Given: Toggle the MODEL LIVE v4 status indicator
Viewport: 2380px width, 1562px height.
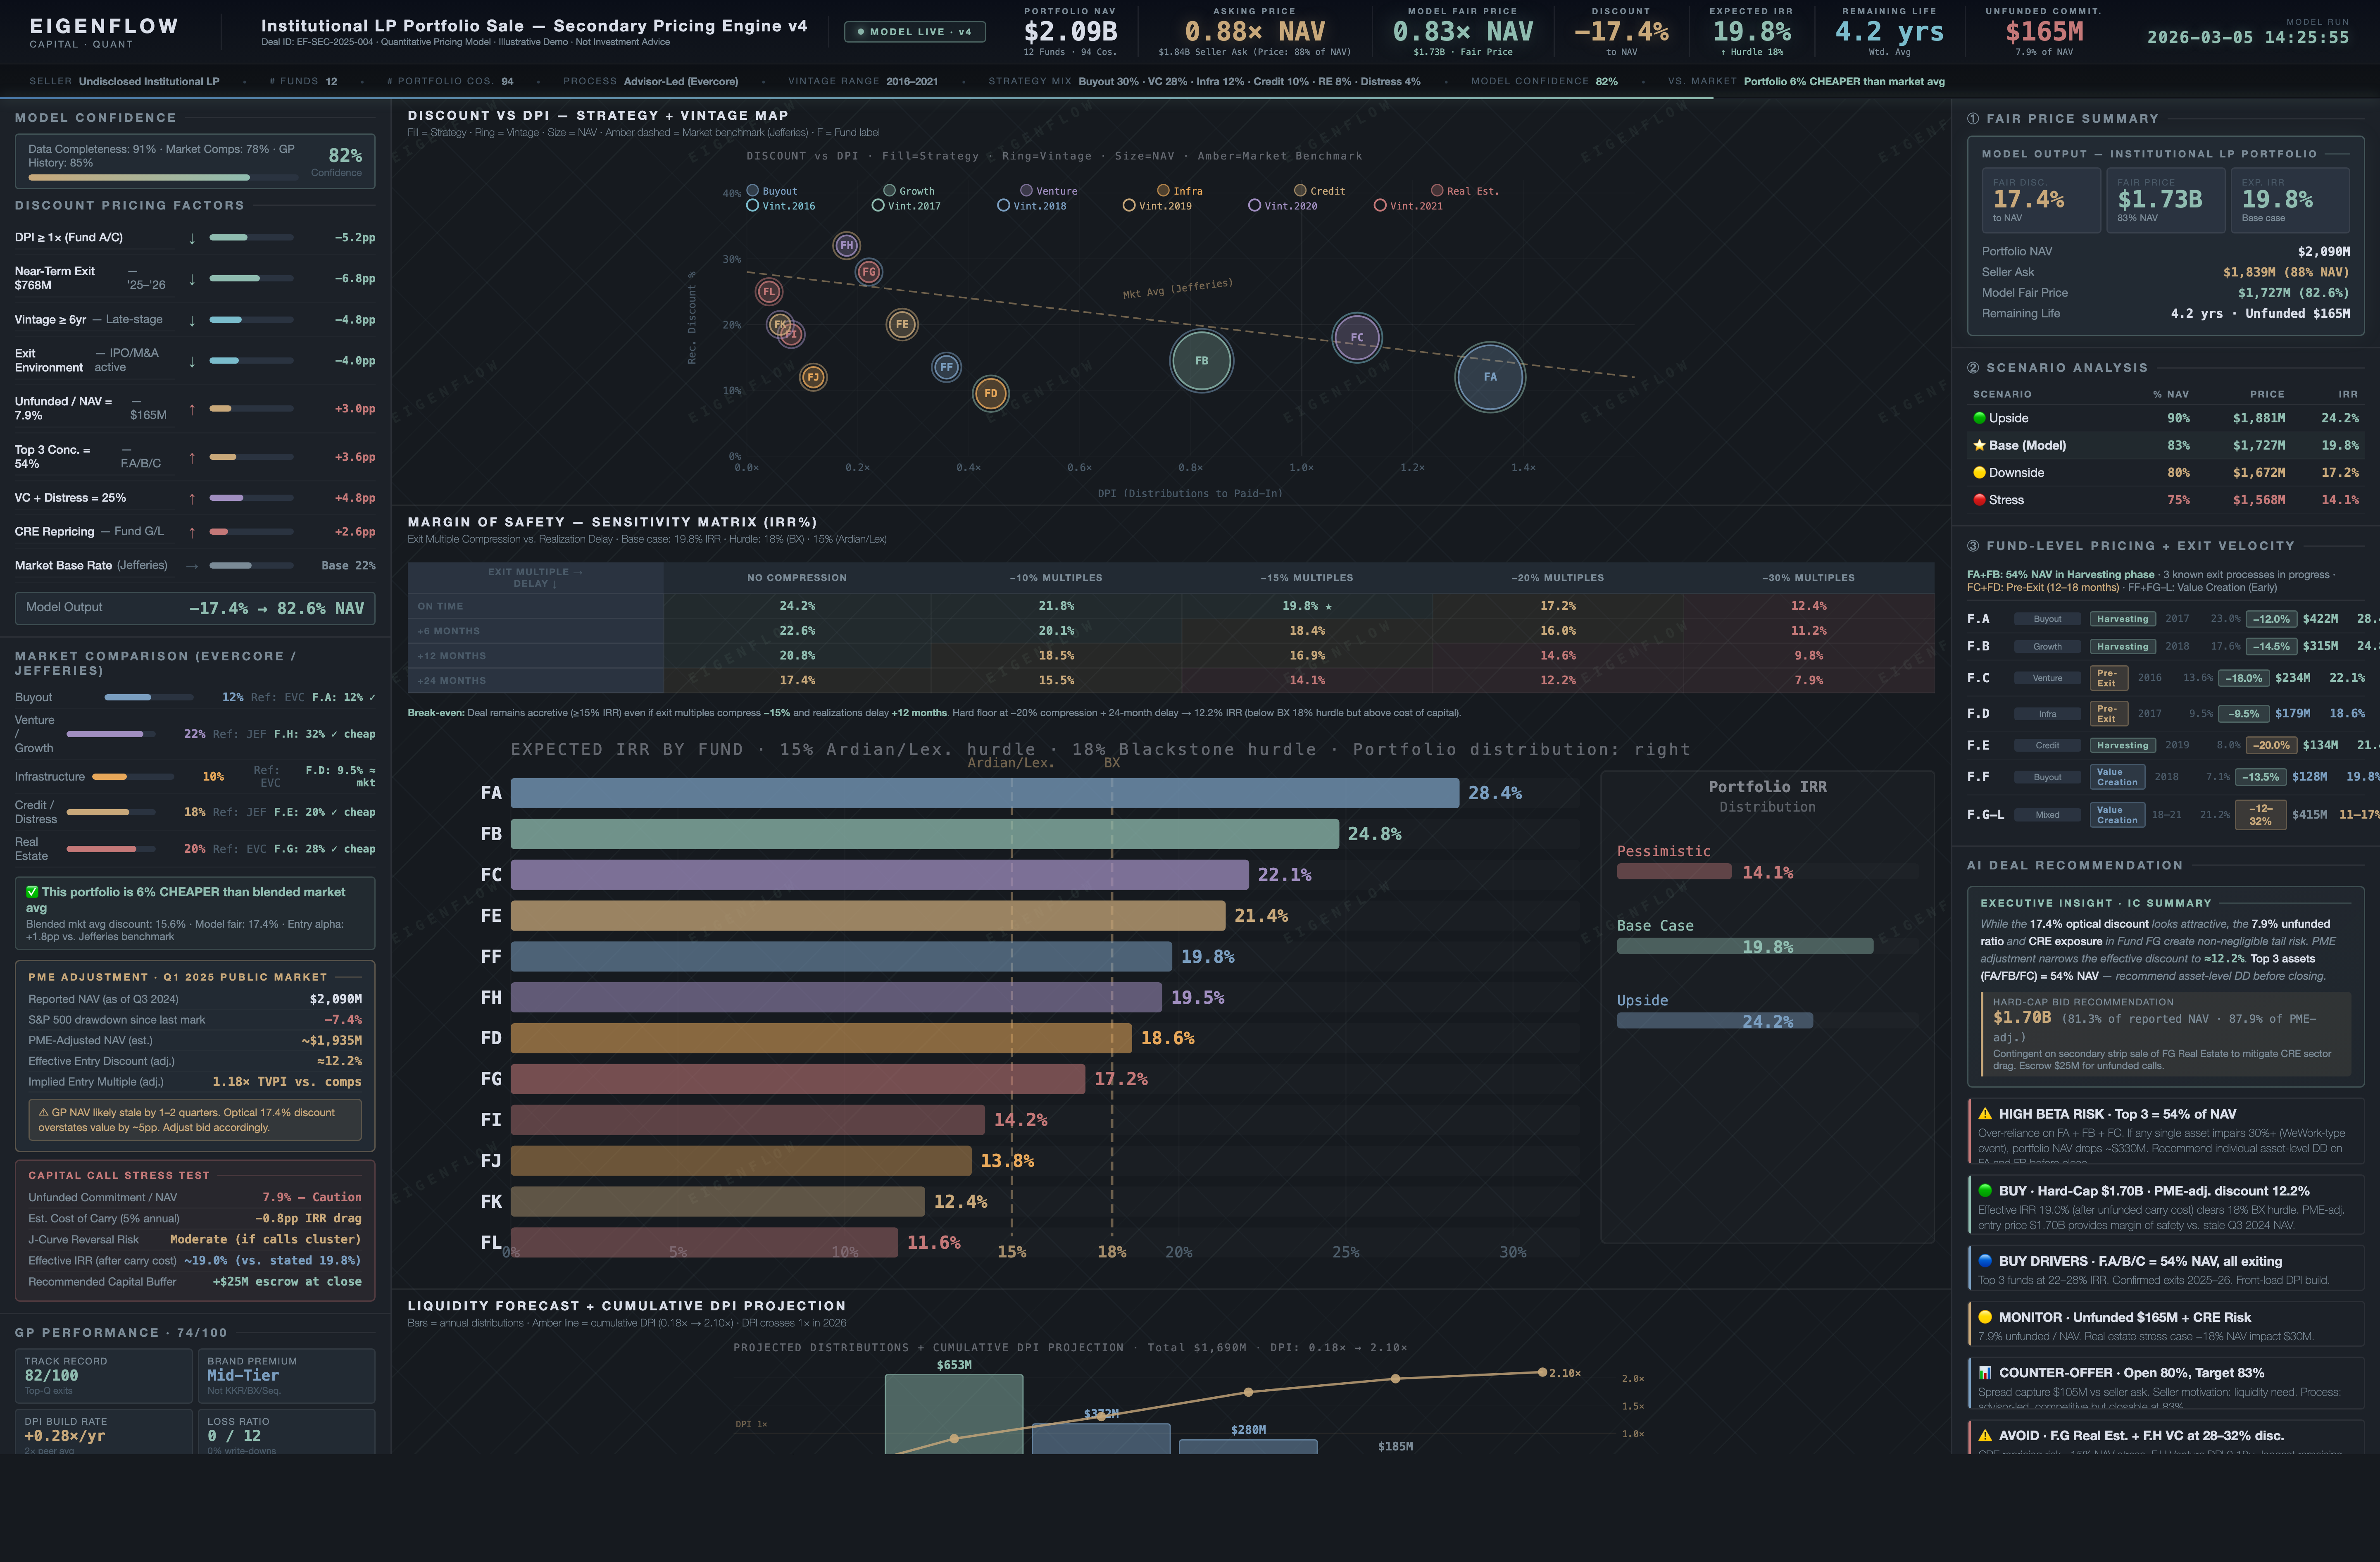Looking at the screenshot, I should coord(914,31).
